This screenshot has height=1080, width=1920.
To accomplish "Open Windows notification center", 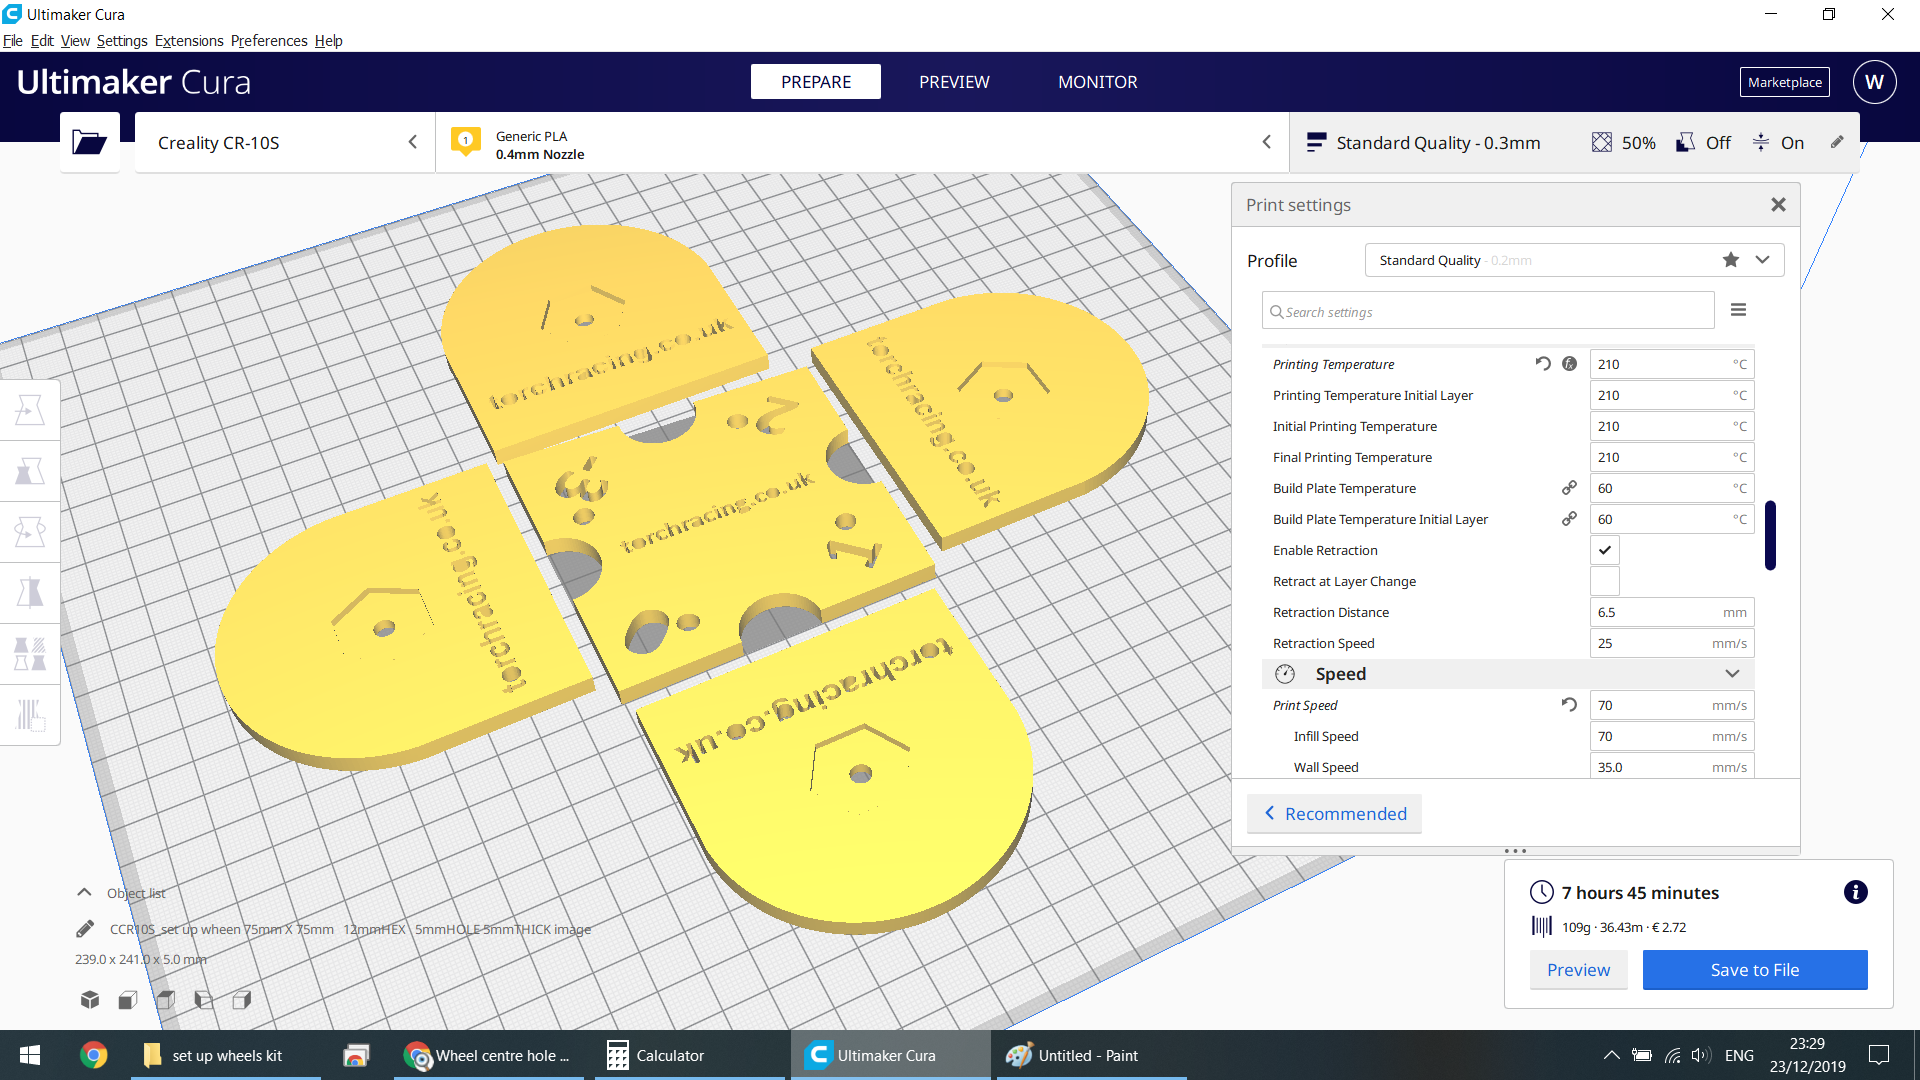I will tap(1879, 1055).
